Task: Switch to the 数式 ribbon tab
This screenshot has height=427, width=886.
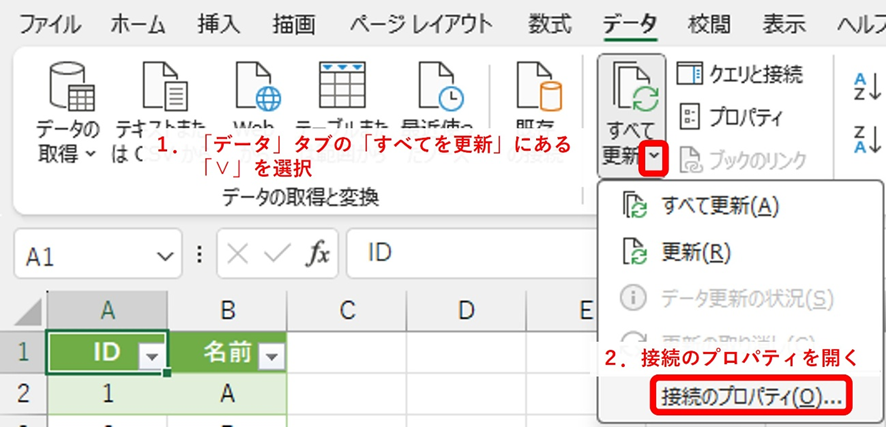Action: coord(549,22)
